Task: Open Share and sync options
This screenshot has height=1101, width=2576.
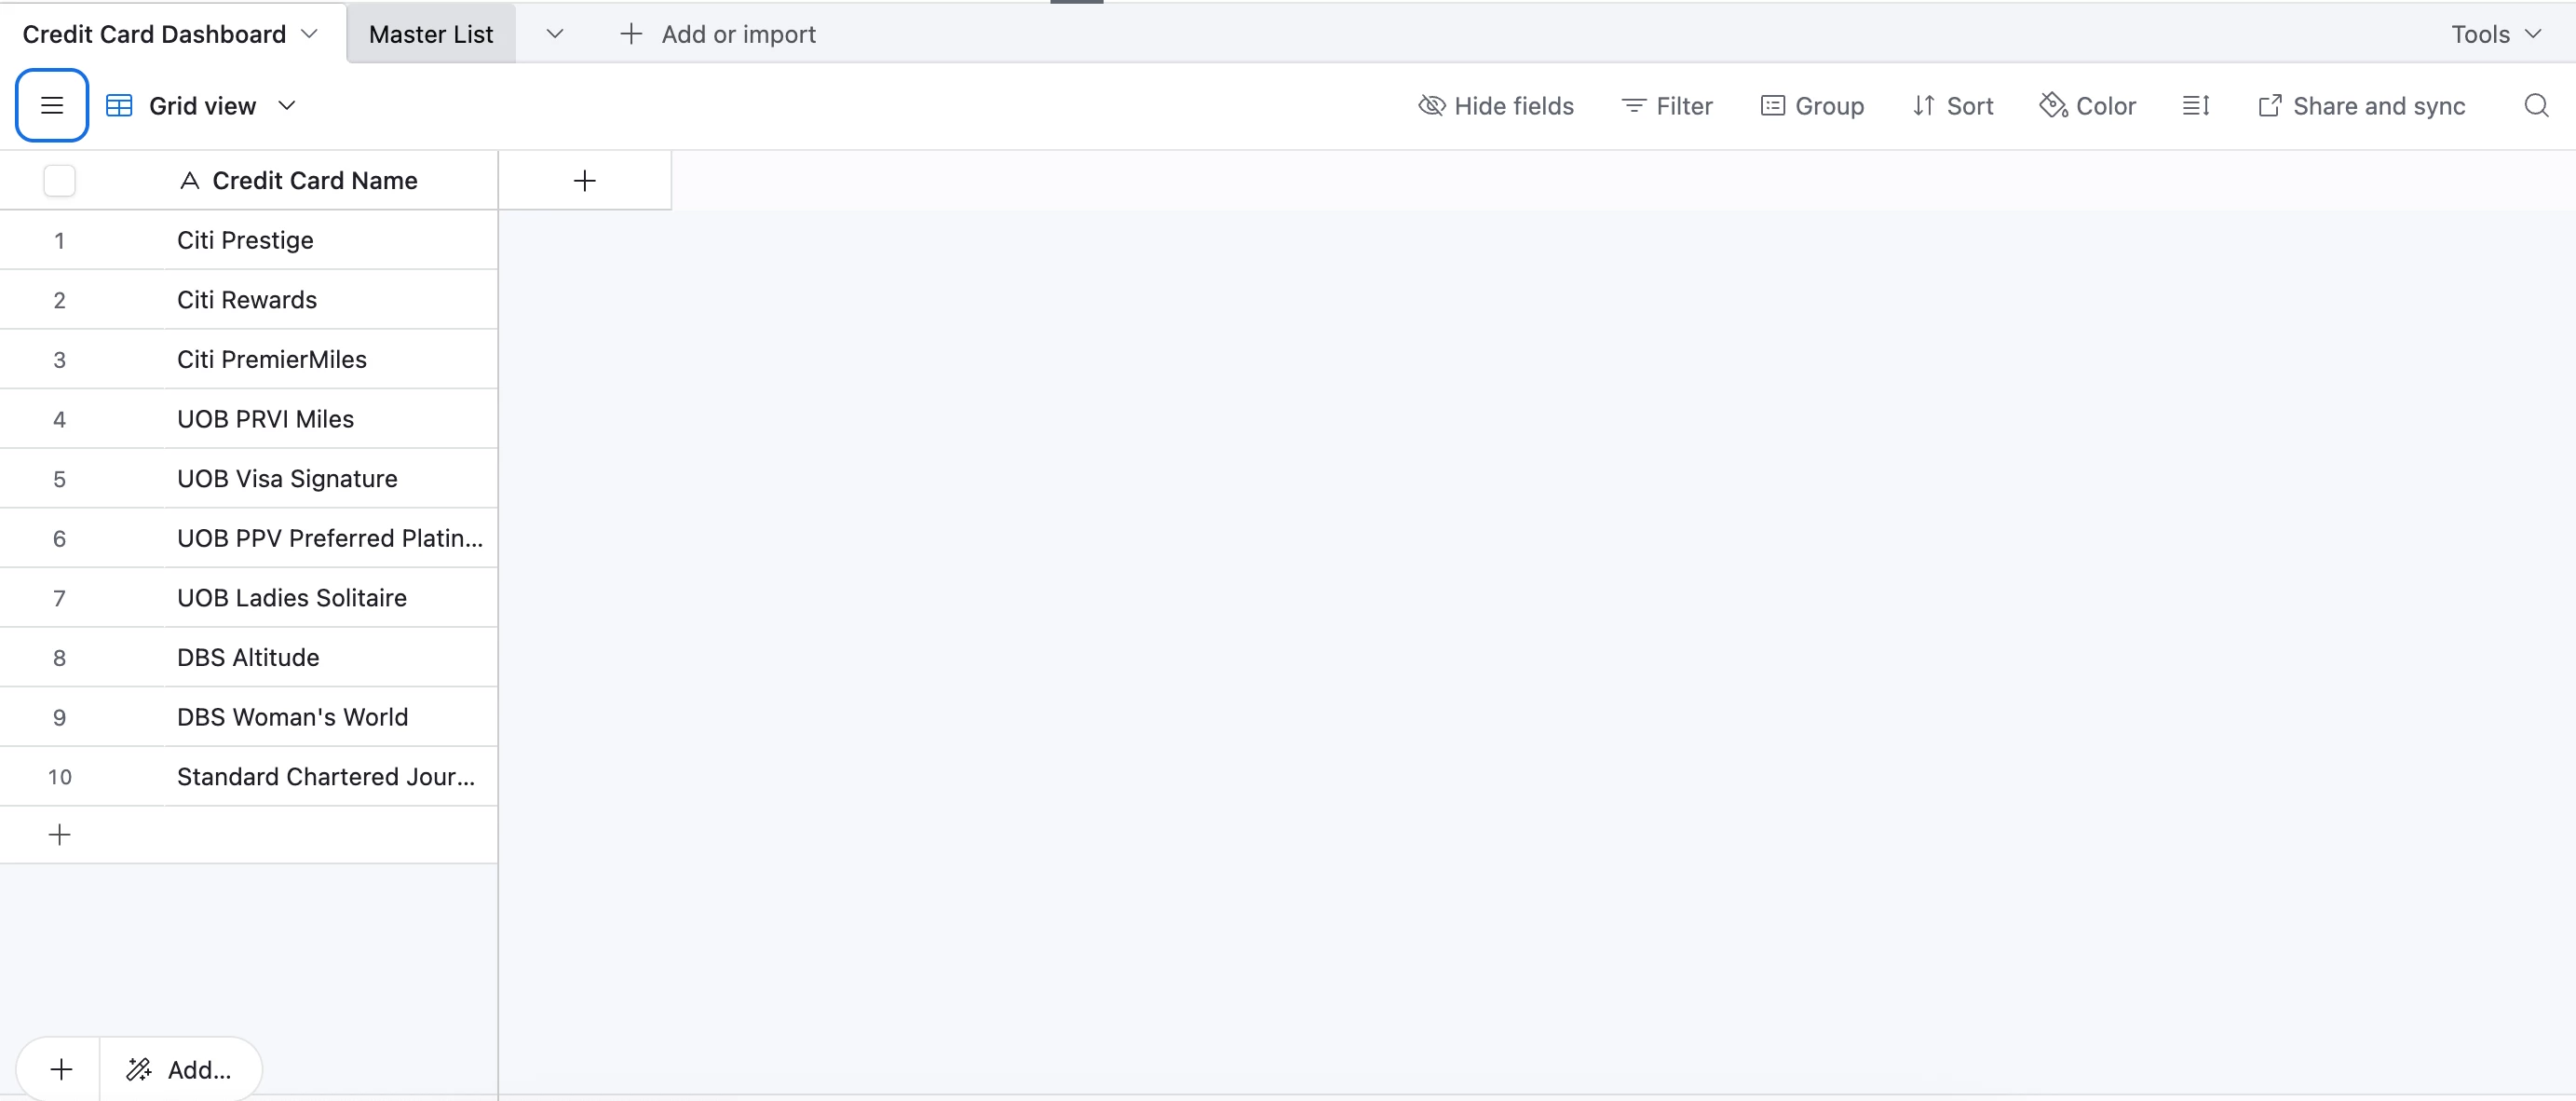Action: (2360, 105)
